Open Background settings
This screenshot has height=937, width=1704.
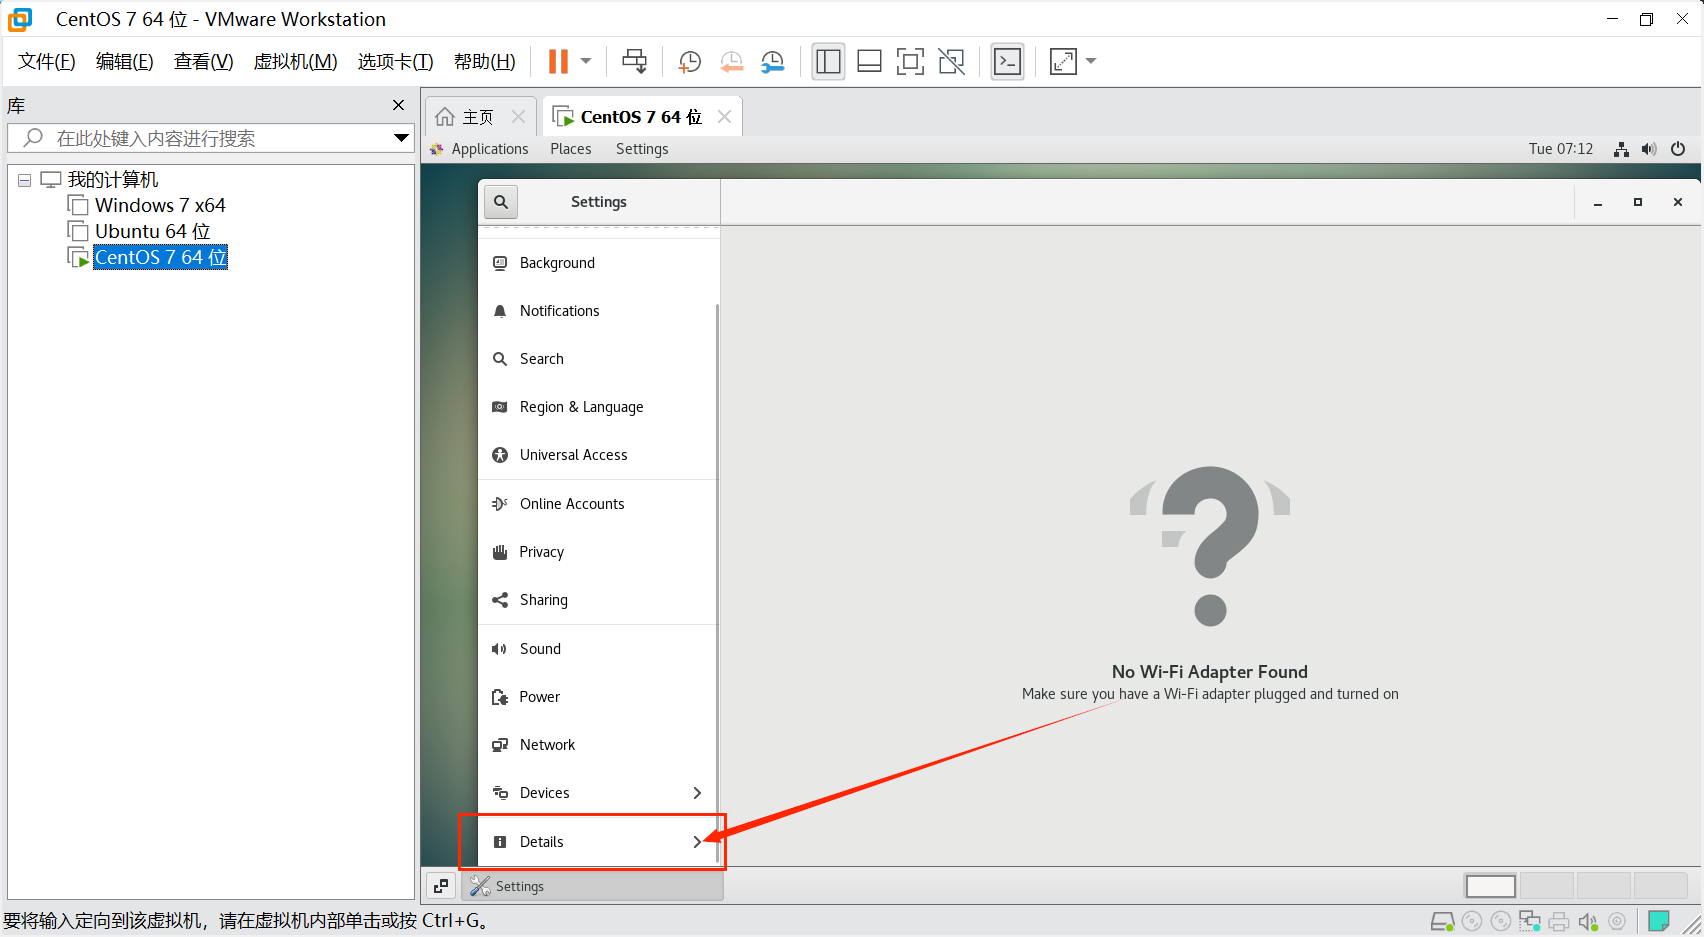(x=598, y=263)
